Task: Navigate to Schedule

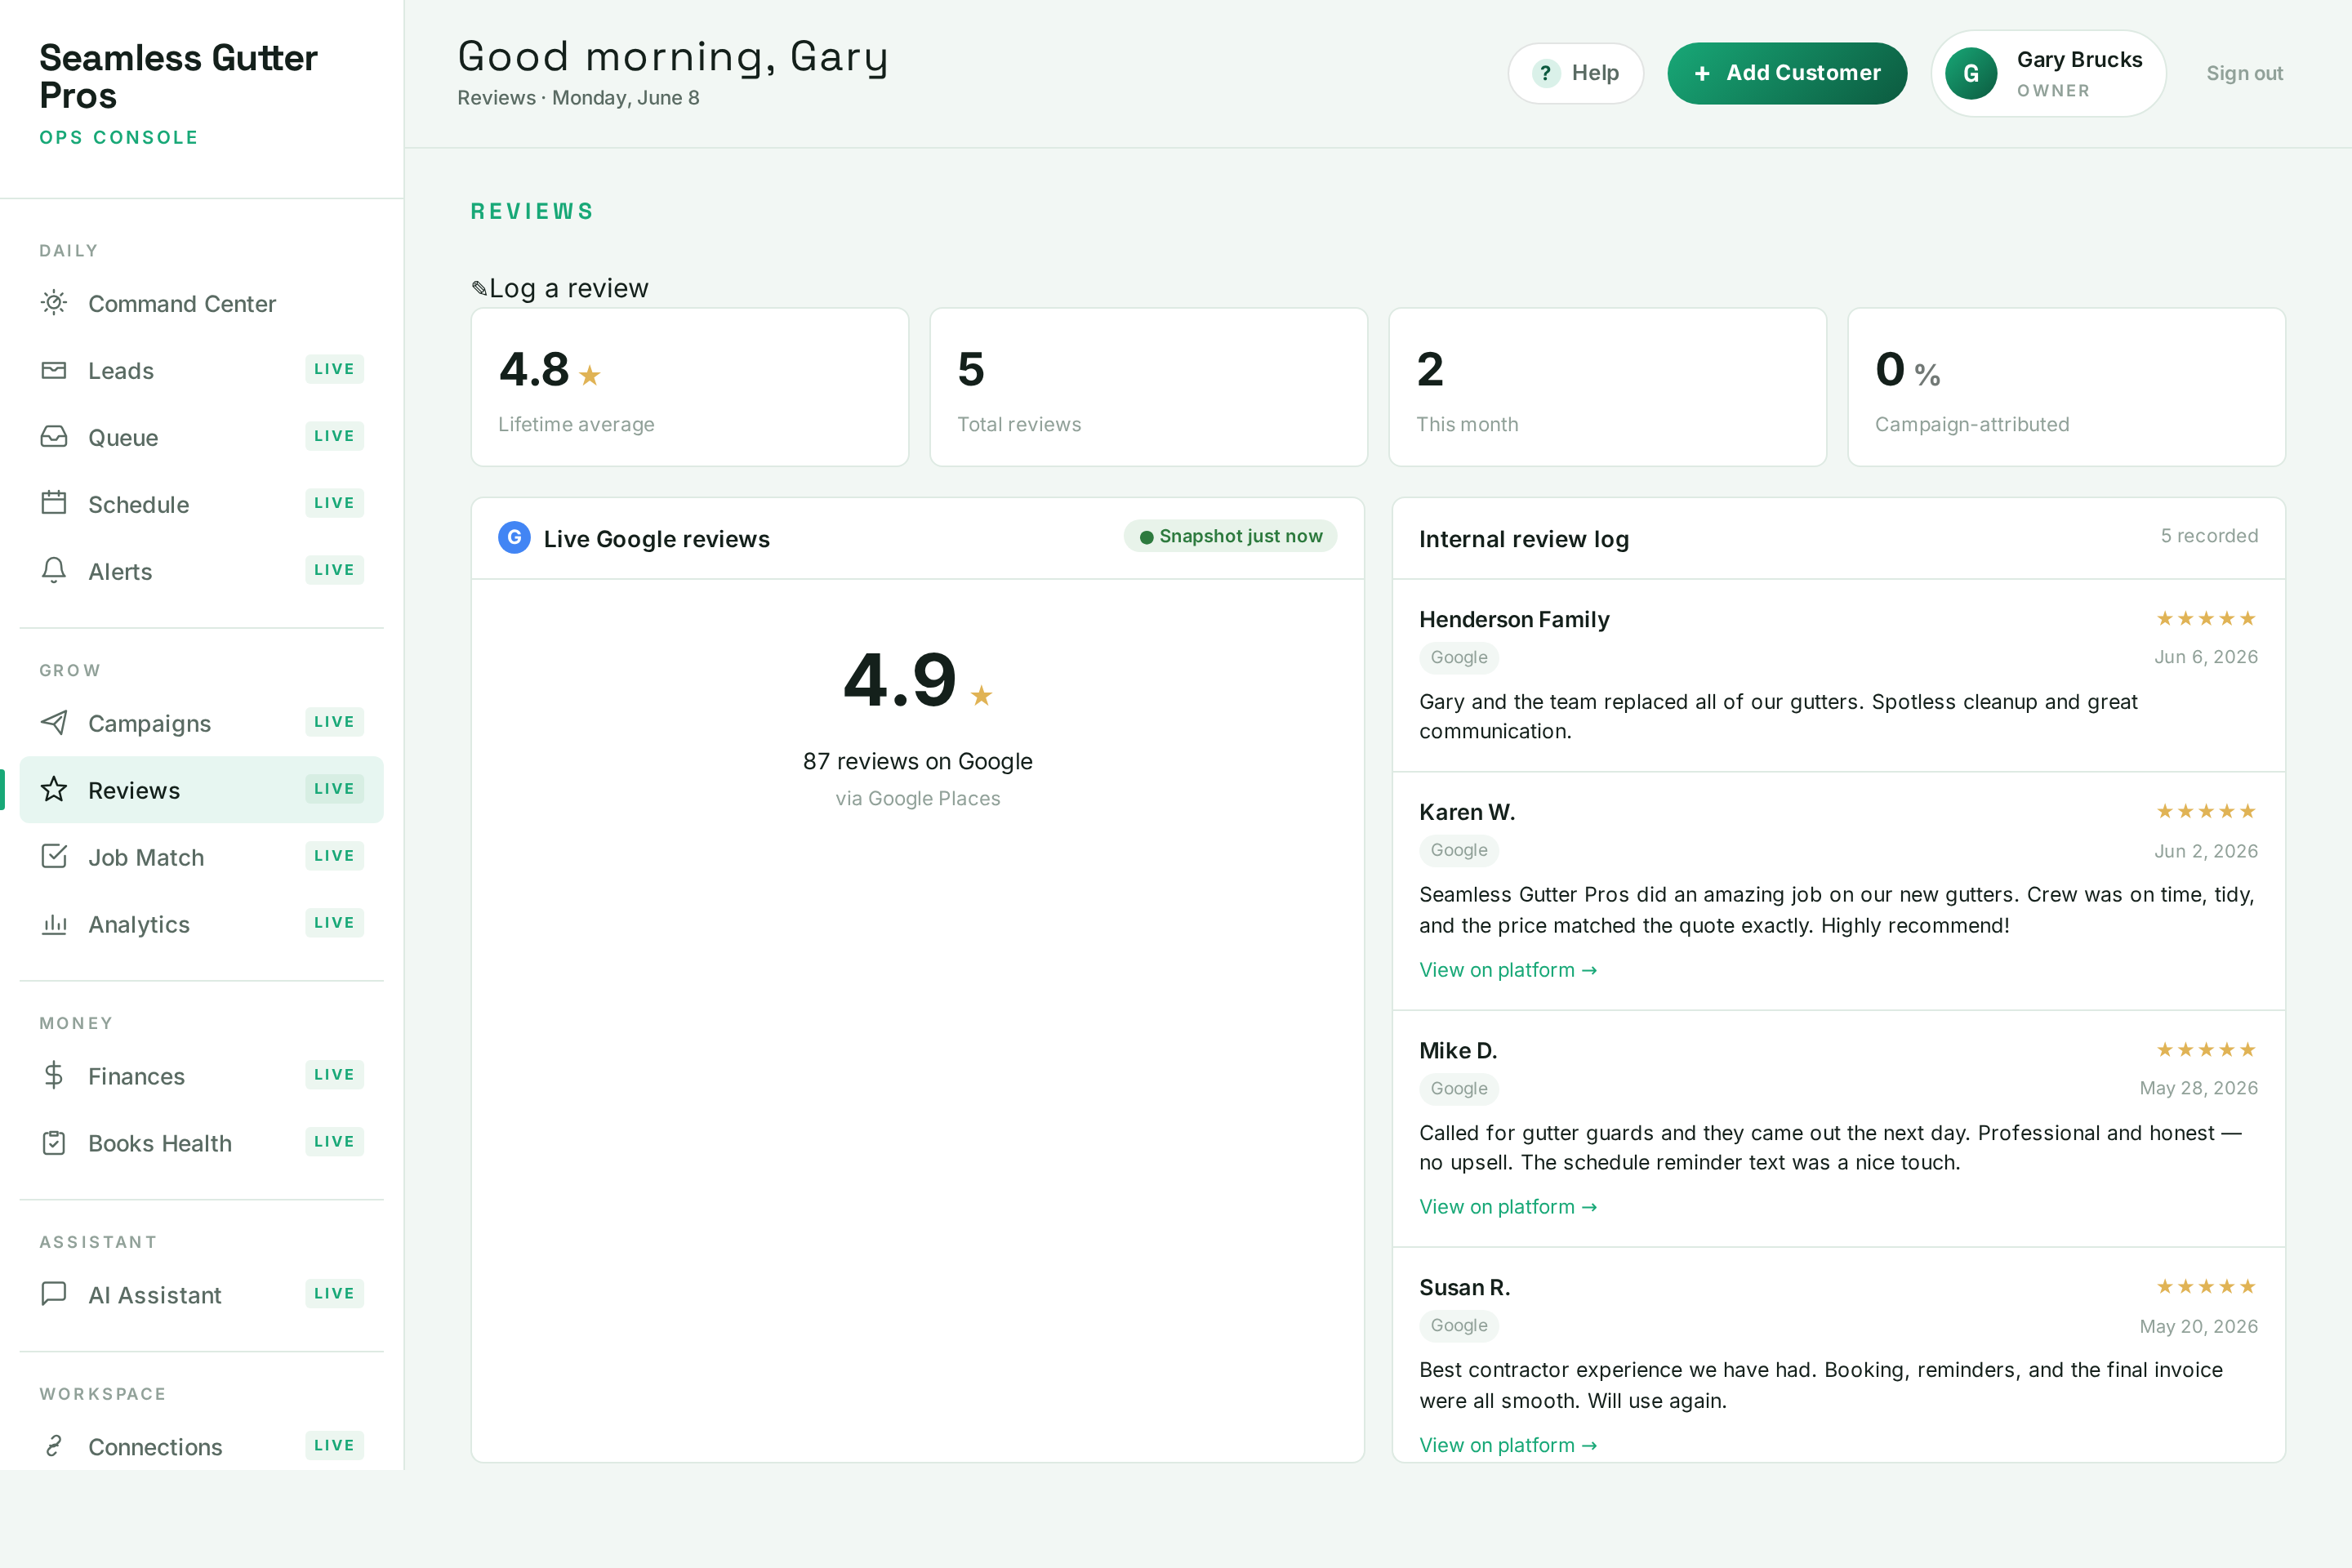Action: click(x=202, y=504)
